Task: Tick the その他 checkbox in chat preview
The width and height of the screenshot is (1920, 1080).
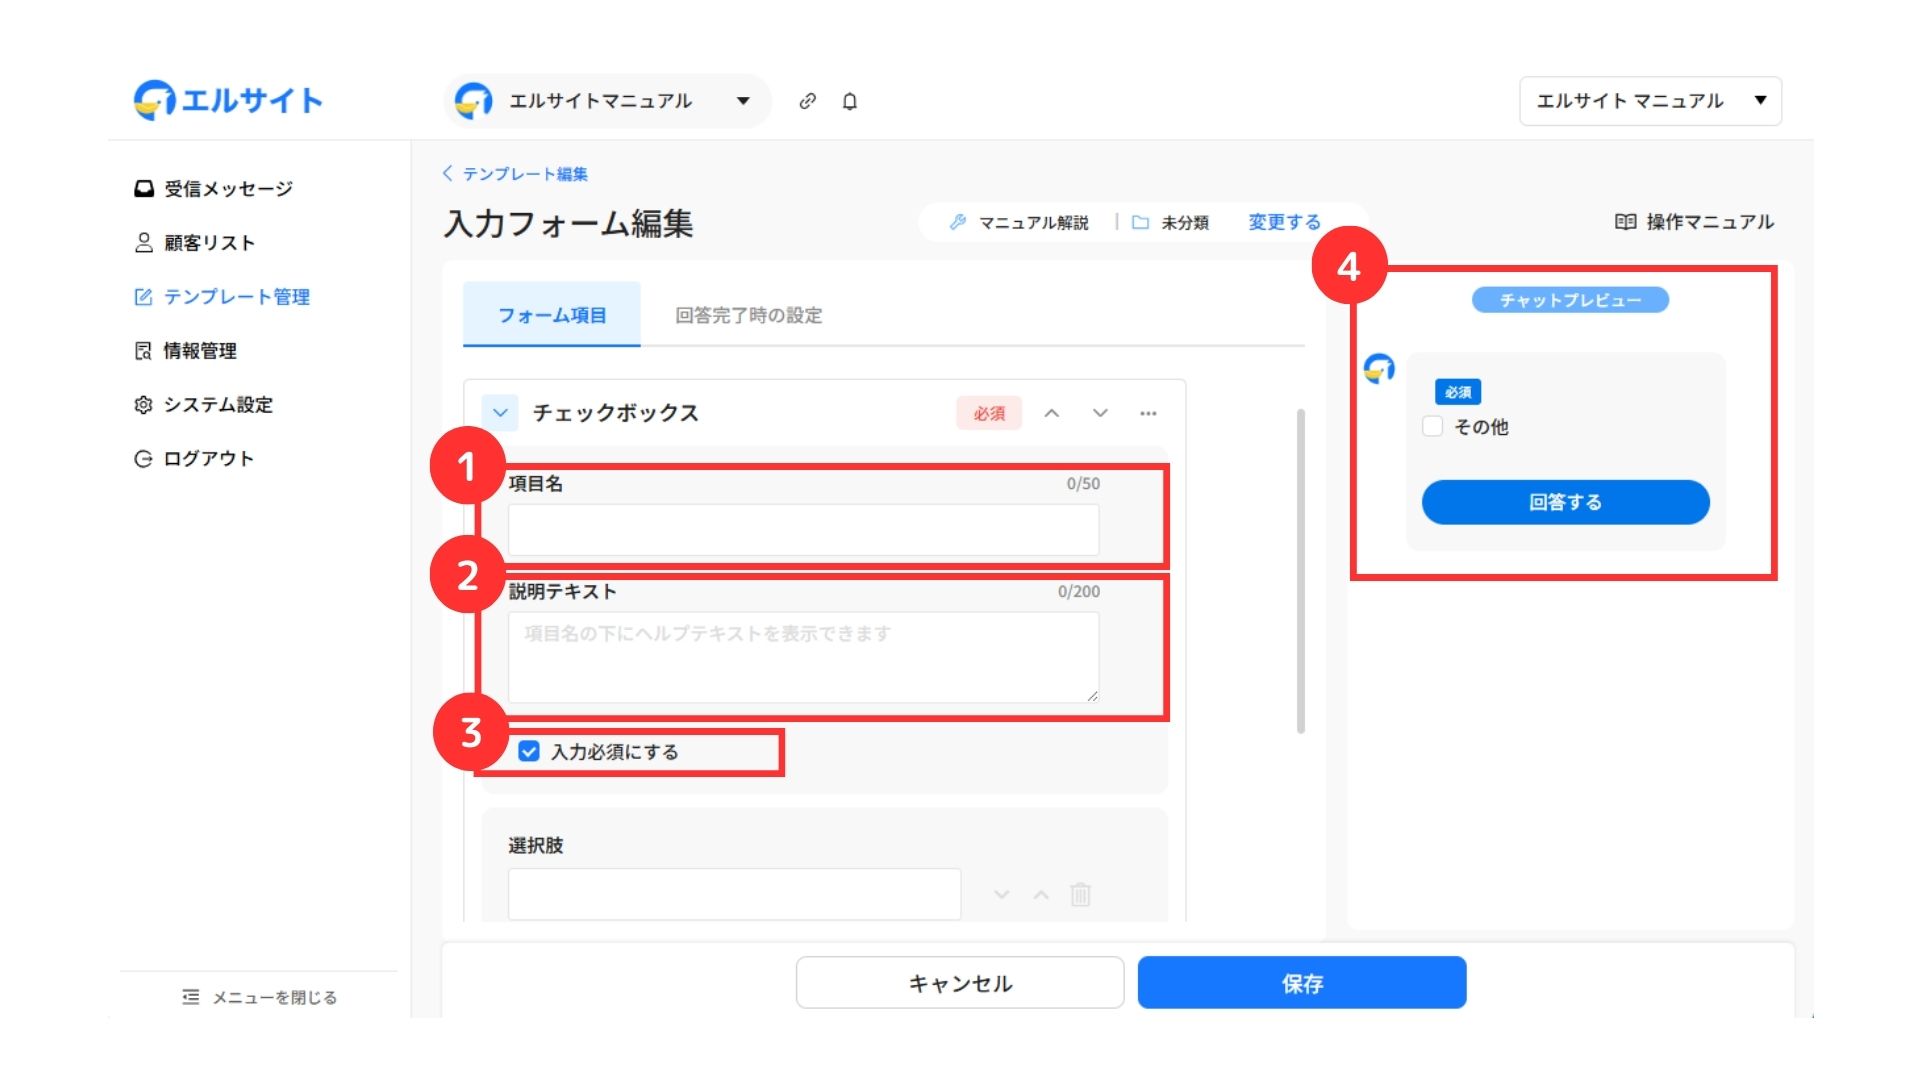Action: click(1432, 426)
